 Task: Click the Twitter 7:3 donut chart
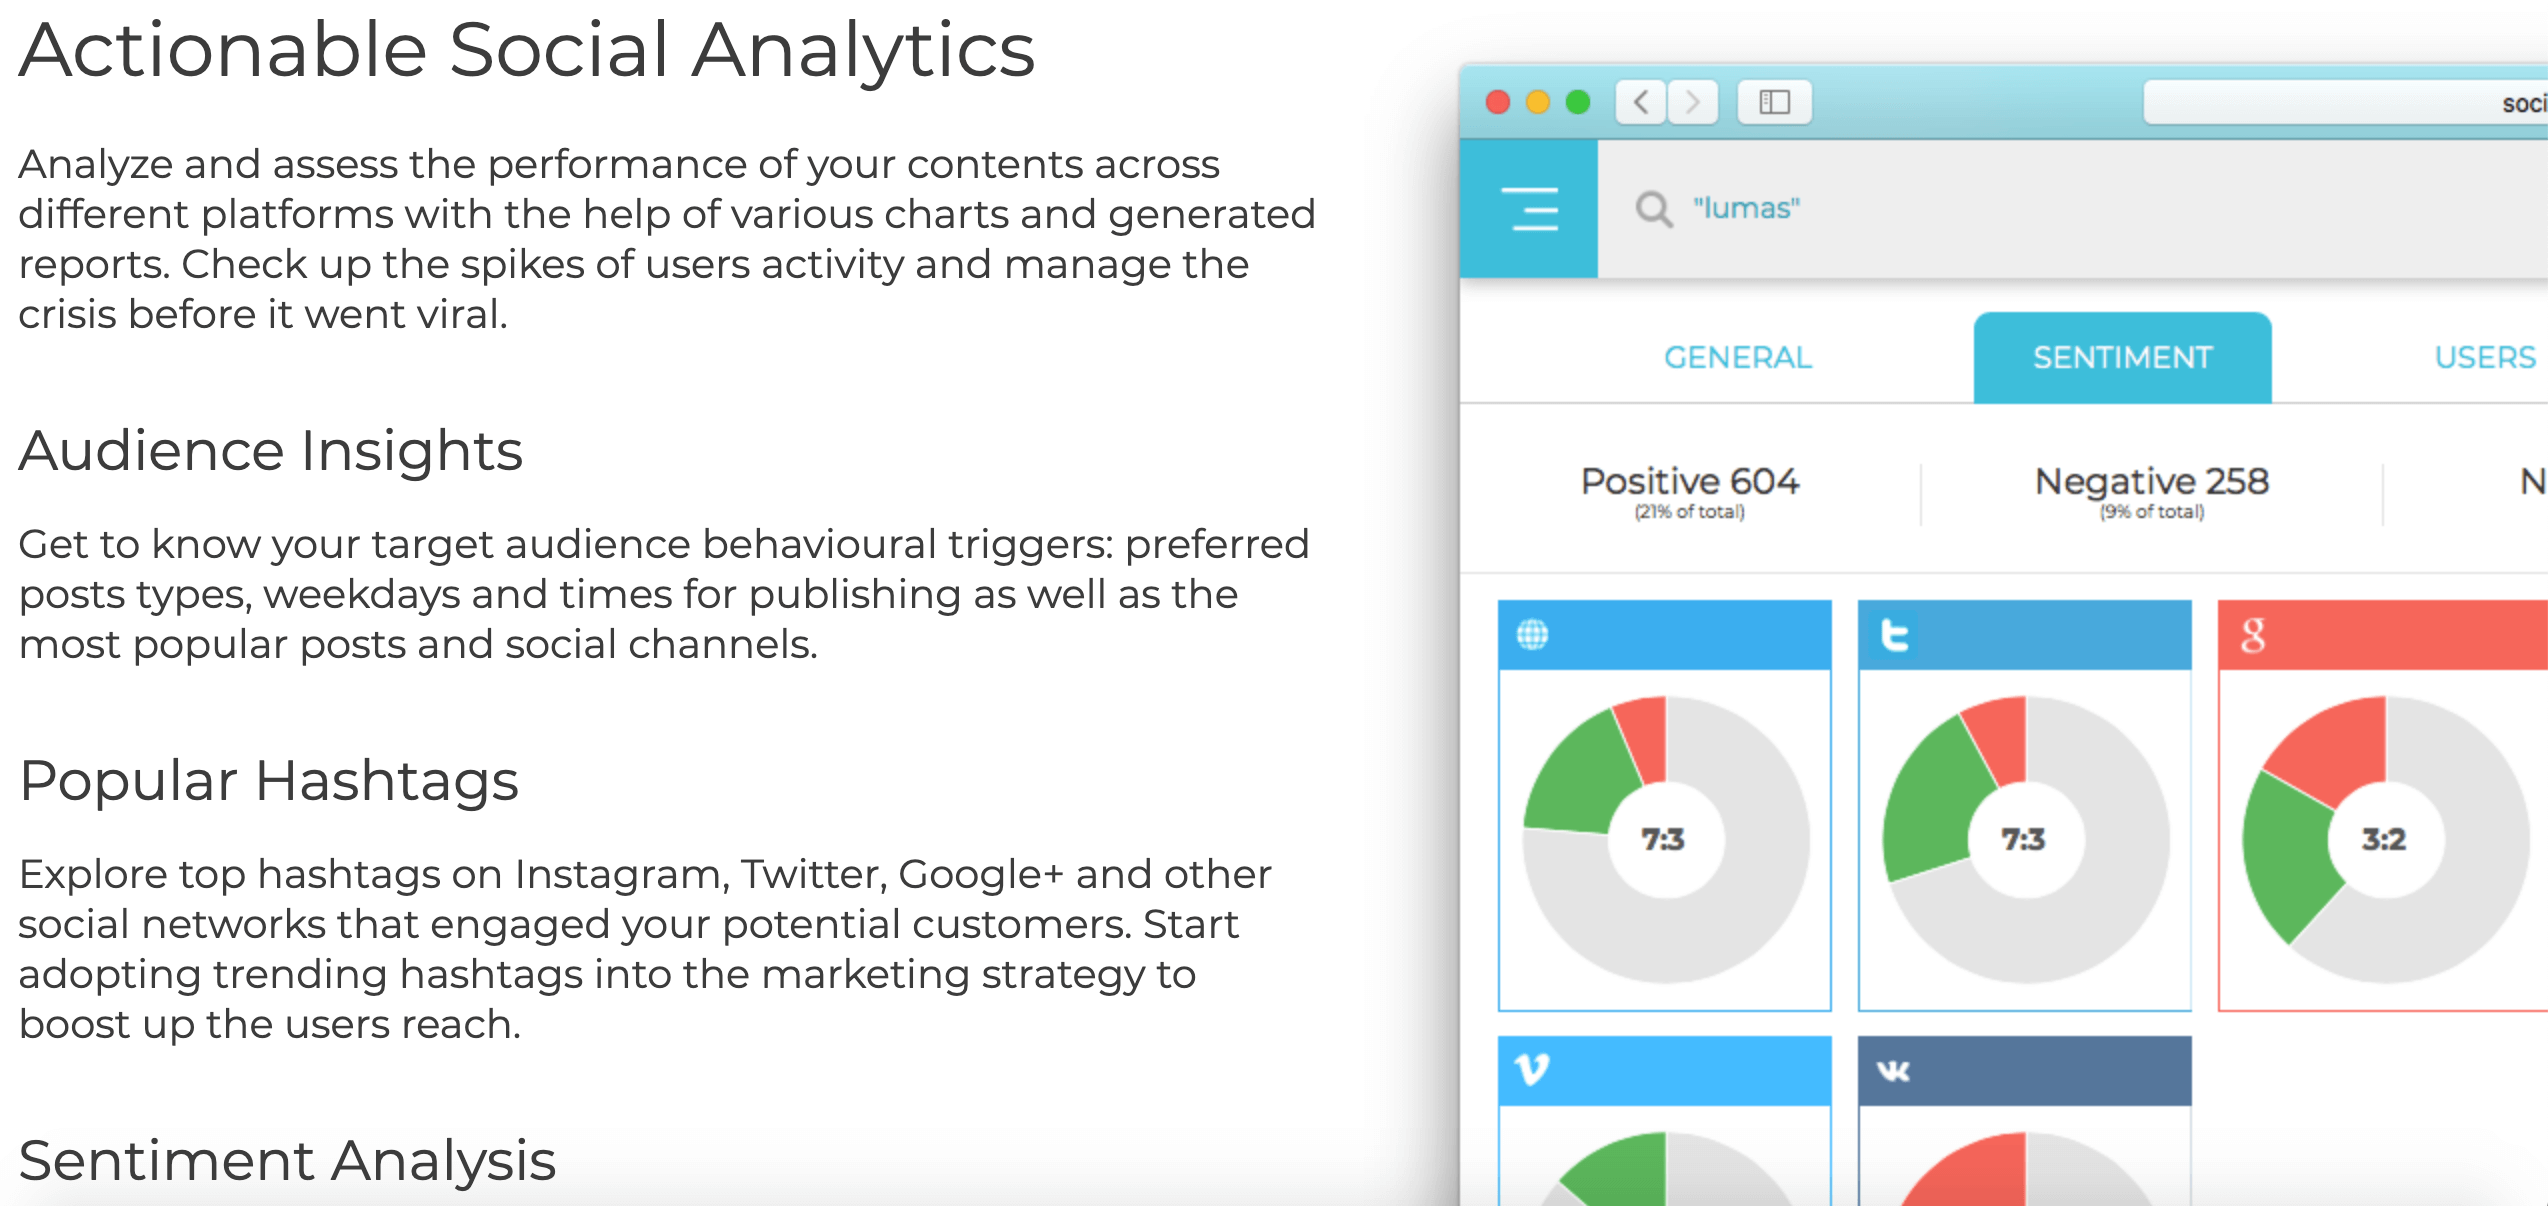2025,839
